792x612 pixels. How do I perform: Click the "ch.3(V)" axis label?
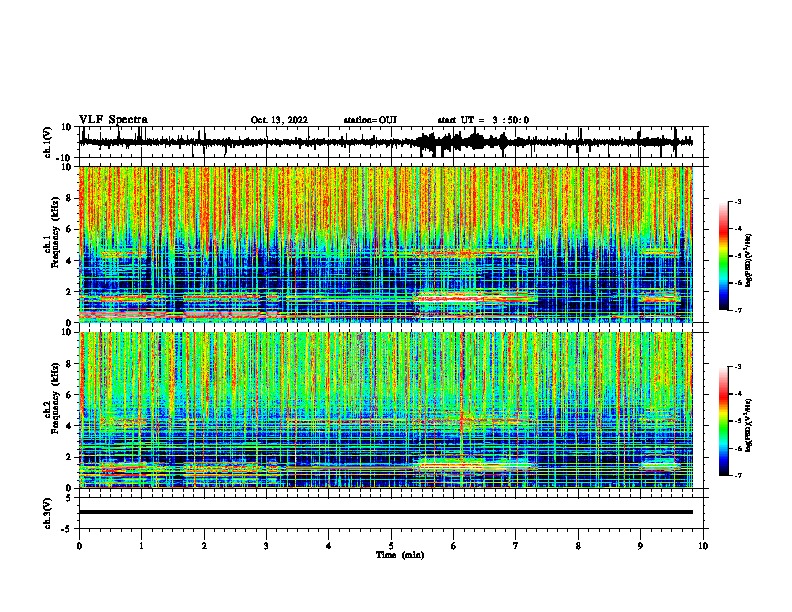coord(48,513)
